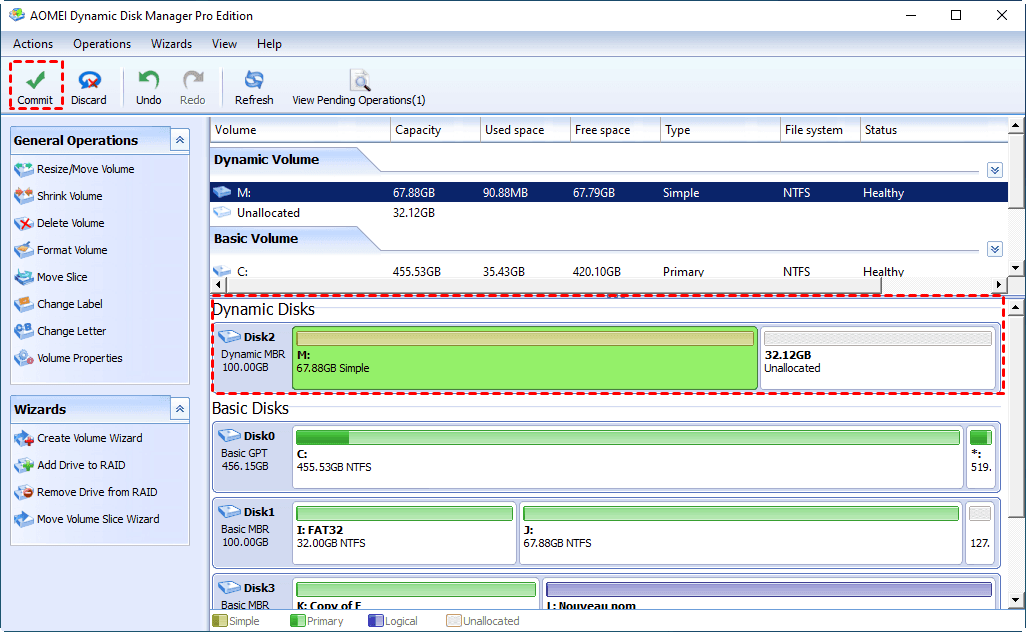Click the Commit checkmark icon
The height and width of the screenshot is (632, 1026).
pos(36,80)
